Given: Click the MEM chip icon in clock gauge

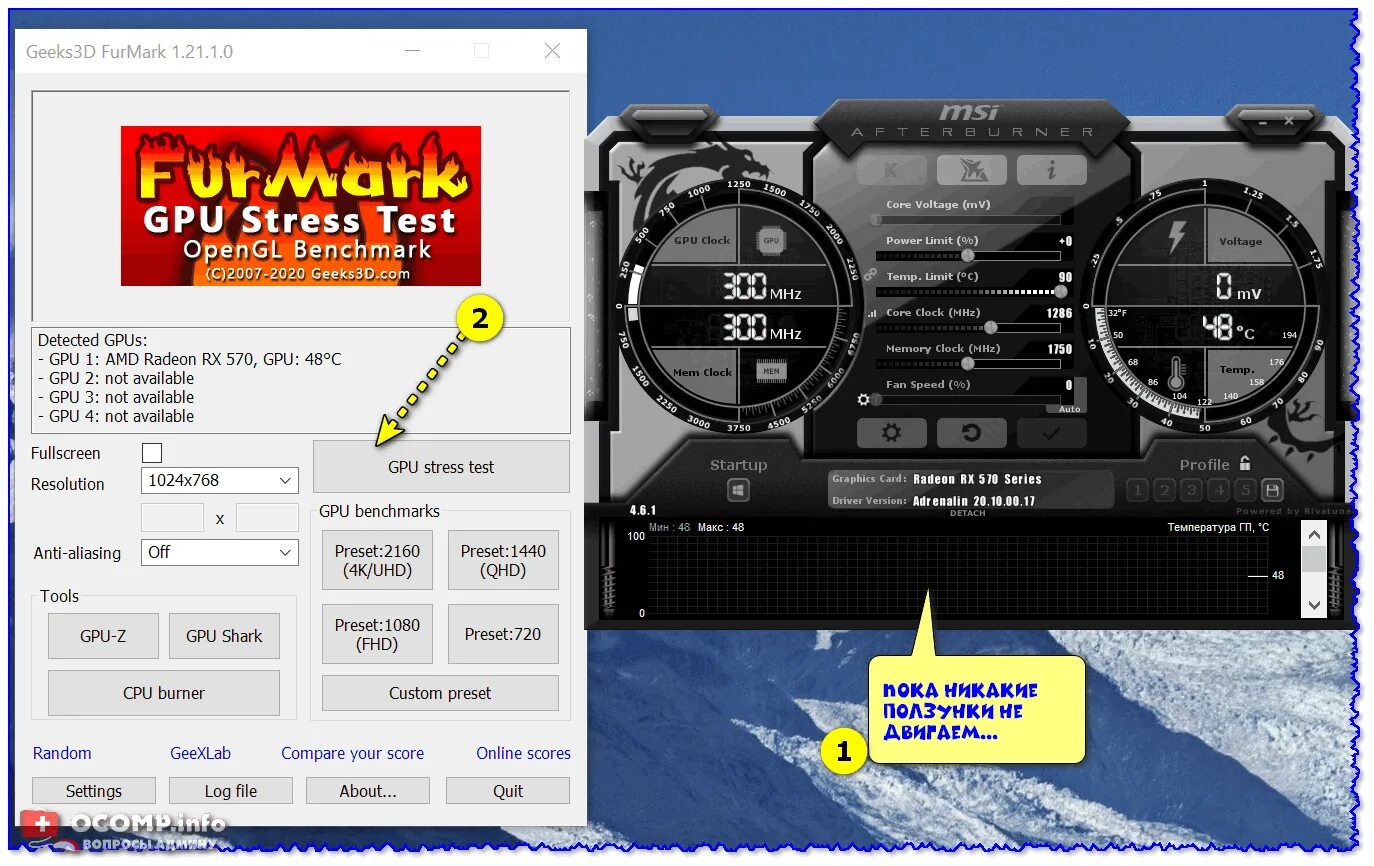Looking at the screenshot, I should point(771,371).
